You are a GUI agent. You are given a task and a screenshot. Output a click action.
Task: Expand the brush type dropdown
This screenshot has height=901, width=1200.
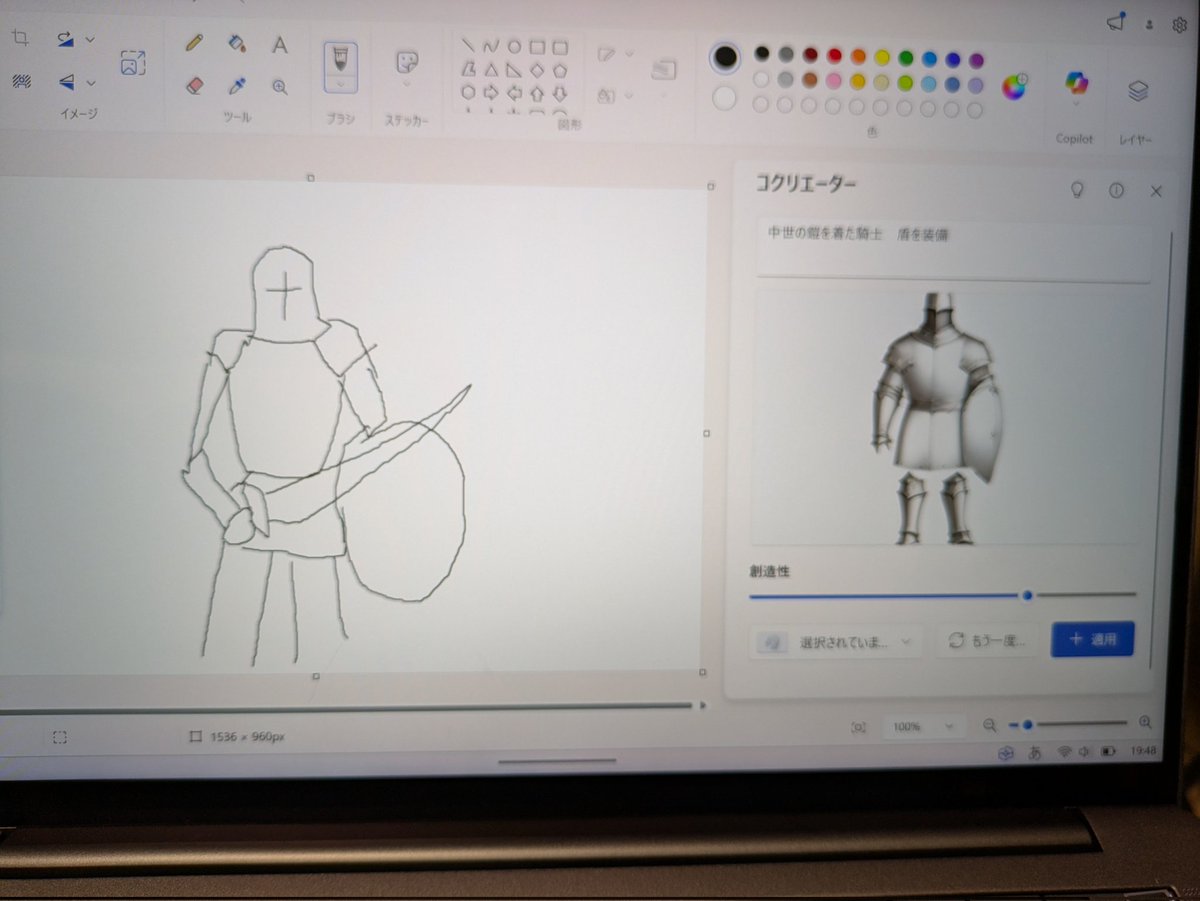(341, 86)
